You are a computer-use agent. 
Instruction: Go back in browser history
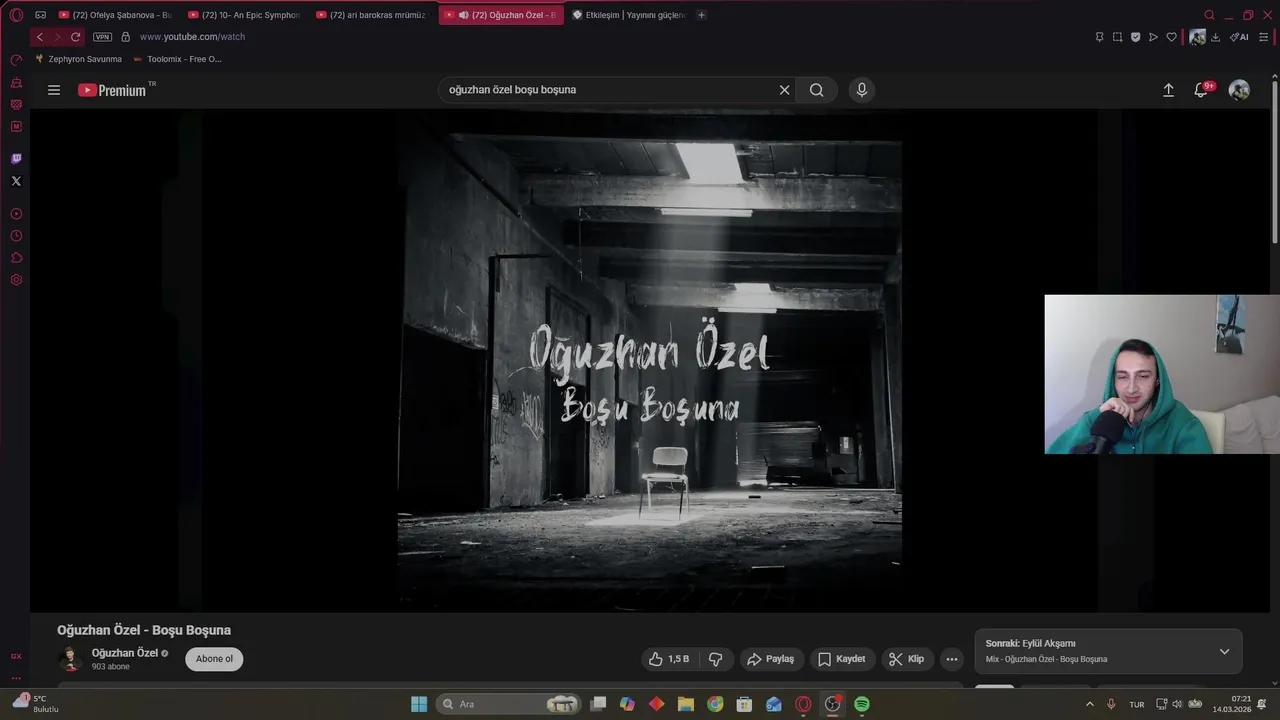tap(40, 37)
